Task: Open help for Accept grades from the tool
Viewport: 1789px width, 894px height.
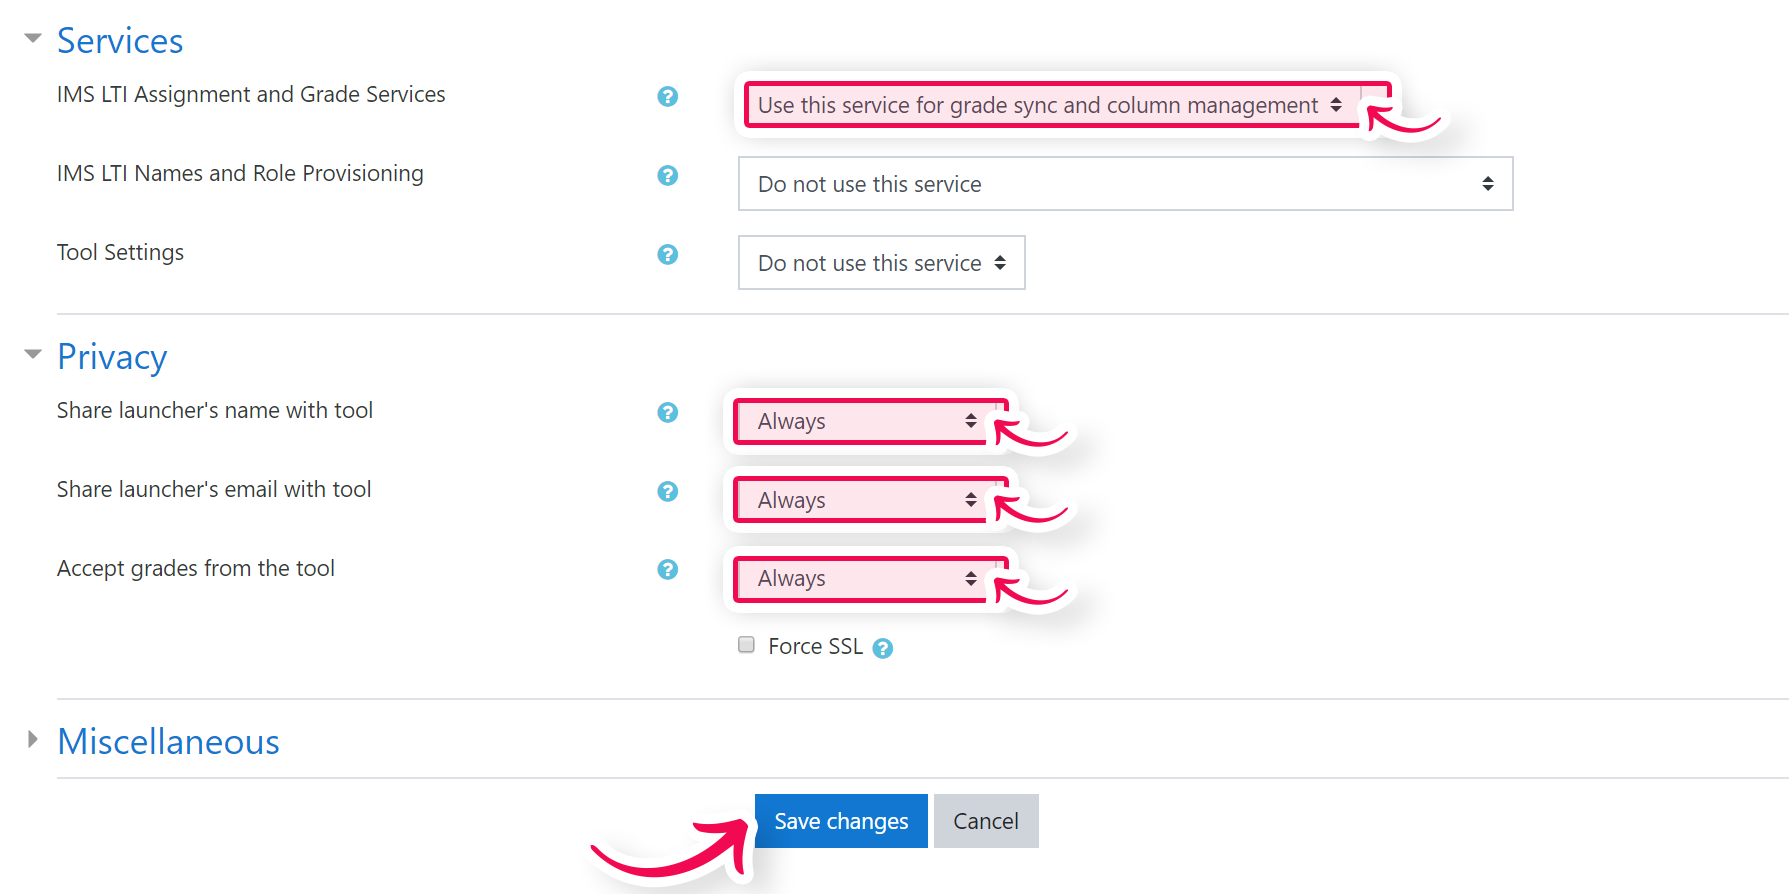Action: [x=668, y=569]
